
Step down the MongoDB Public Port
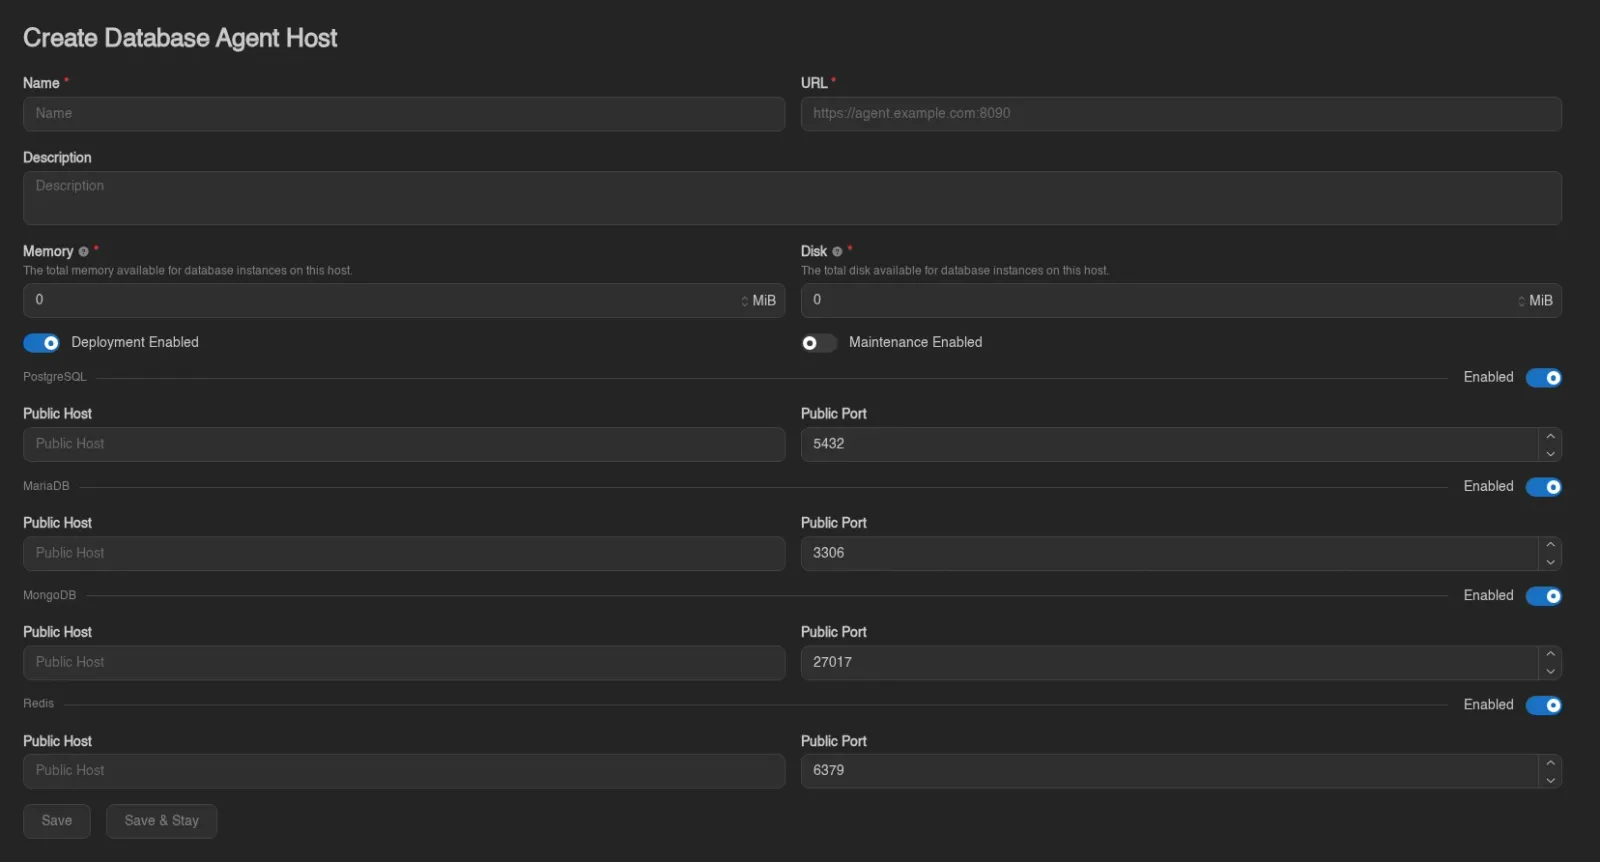tap(1550, 671)
